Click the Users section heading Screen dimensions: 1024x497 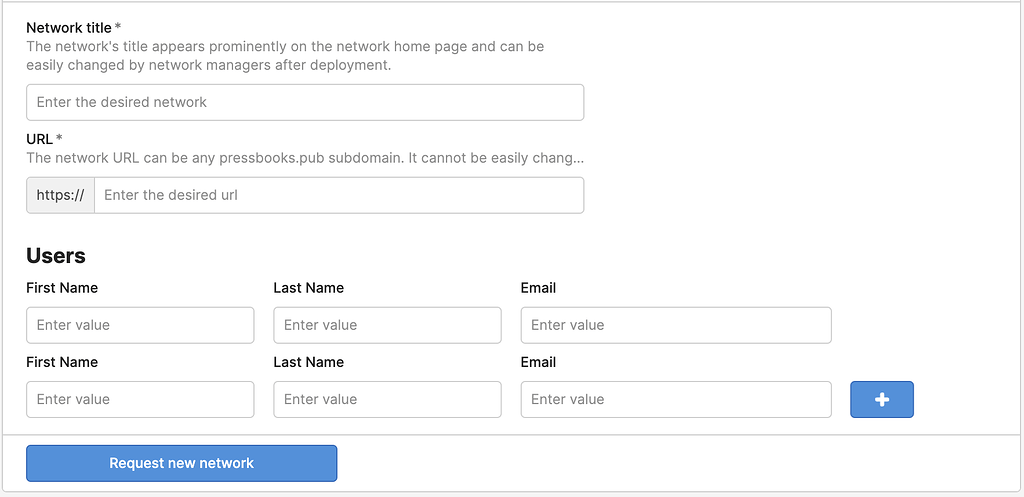pos(56,255)
